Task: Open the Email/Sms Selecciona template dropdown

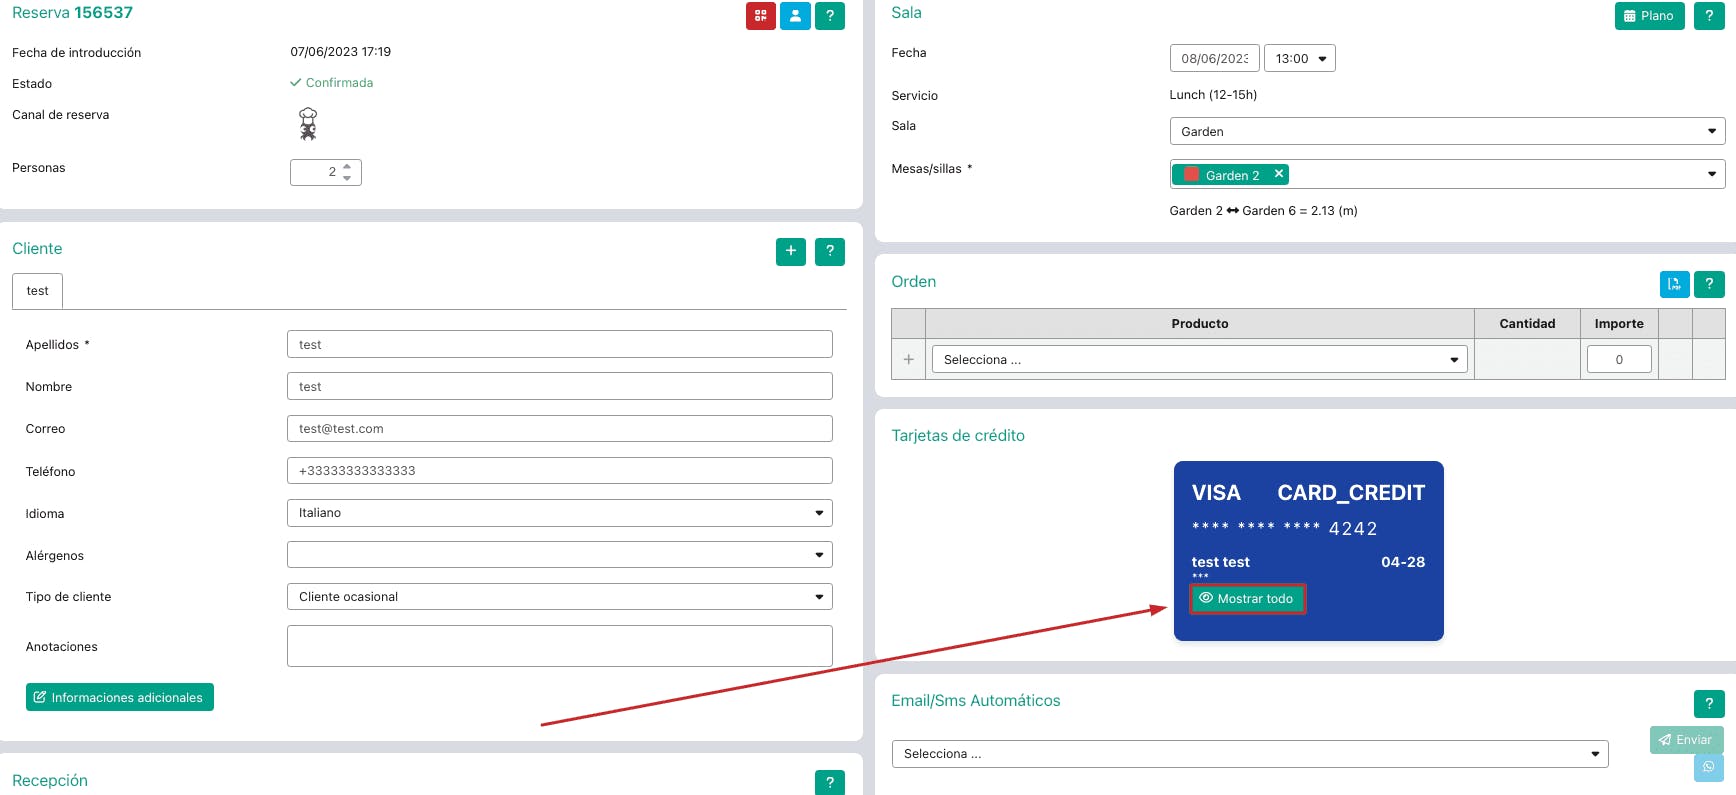Action: point(1250,754)
